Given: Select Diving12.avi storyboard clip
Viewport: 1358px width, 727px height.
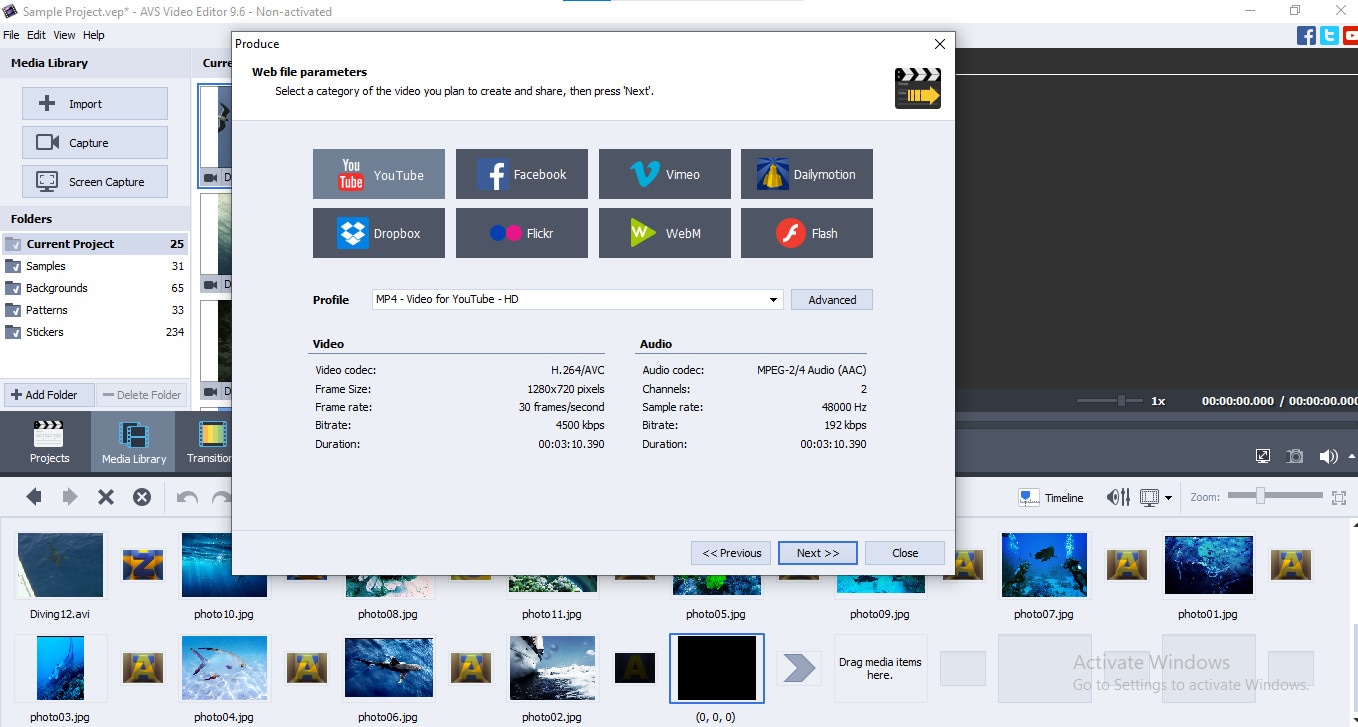Looking at the screenshot, I should pyautogui.click(x=59, y=566).
